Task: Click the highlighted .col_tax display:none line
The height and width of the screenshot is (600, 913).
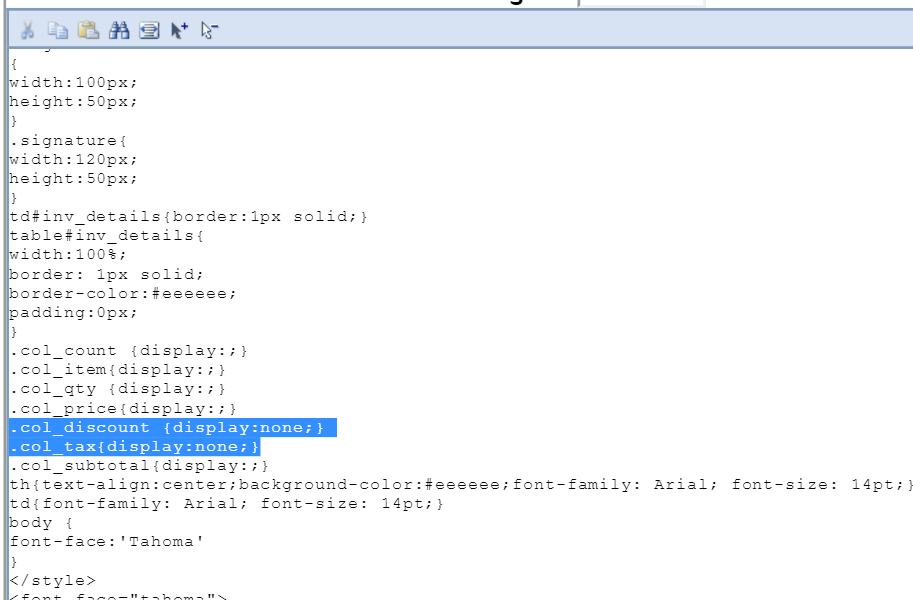Action: point(135,447)
